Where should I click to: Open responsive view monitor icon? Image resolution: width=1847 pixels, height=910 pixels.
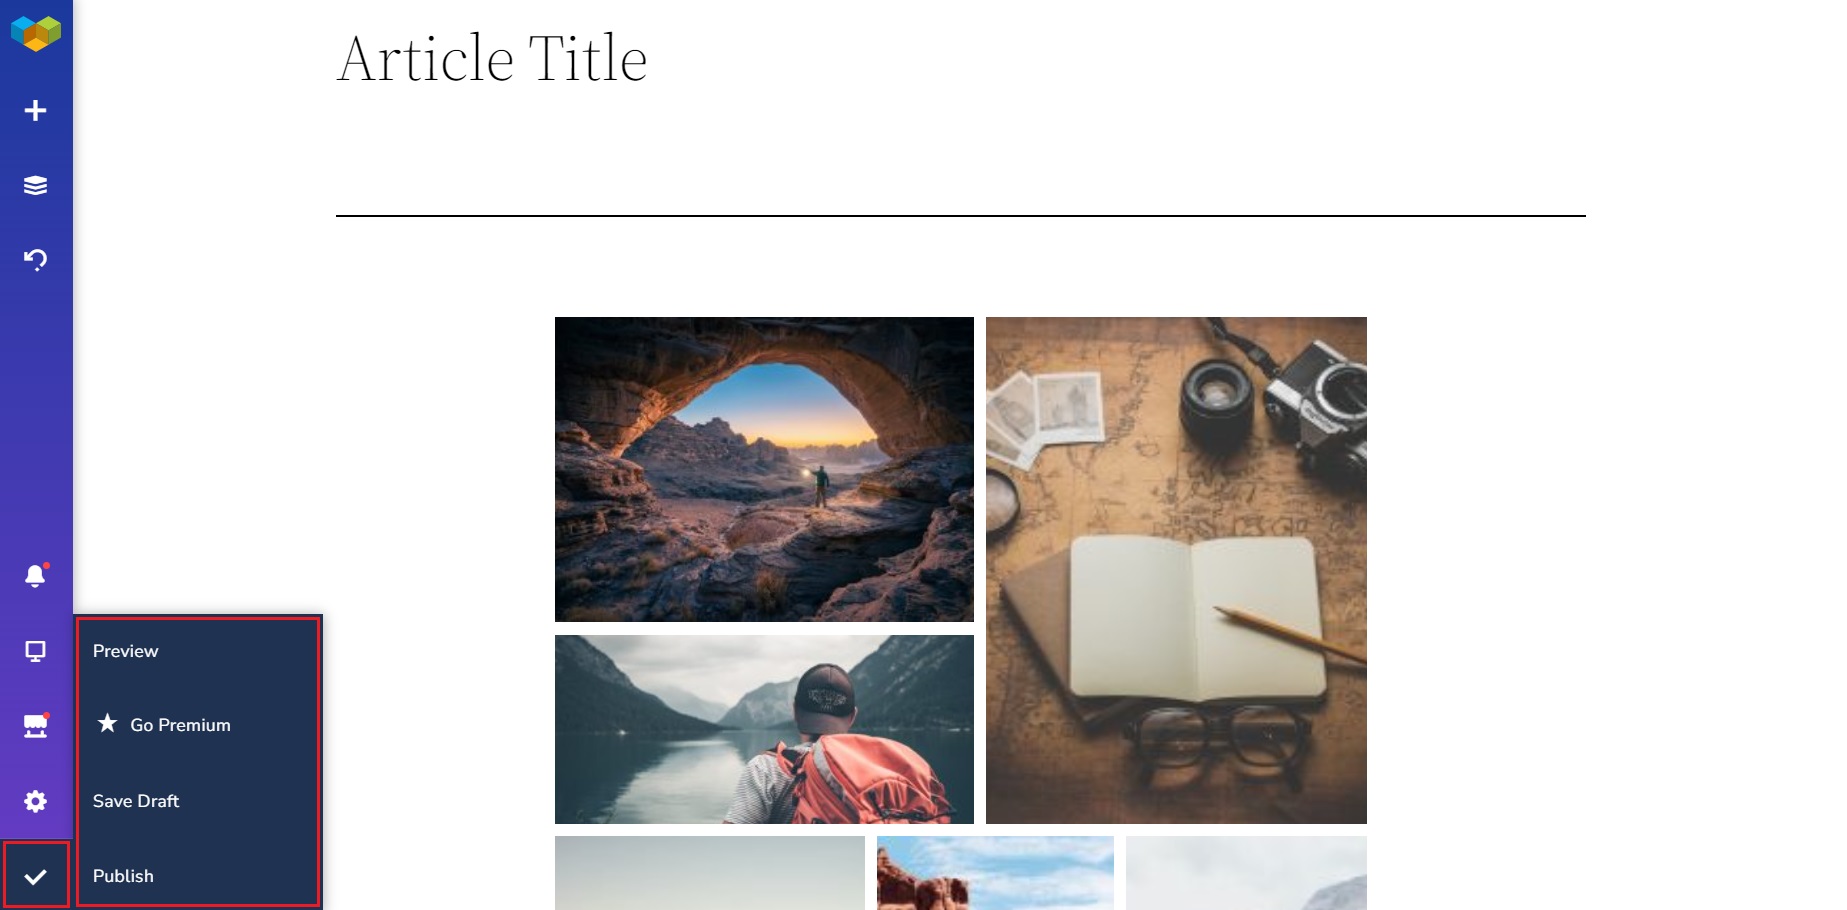tap(36, 651)
